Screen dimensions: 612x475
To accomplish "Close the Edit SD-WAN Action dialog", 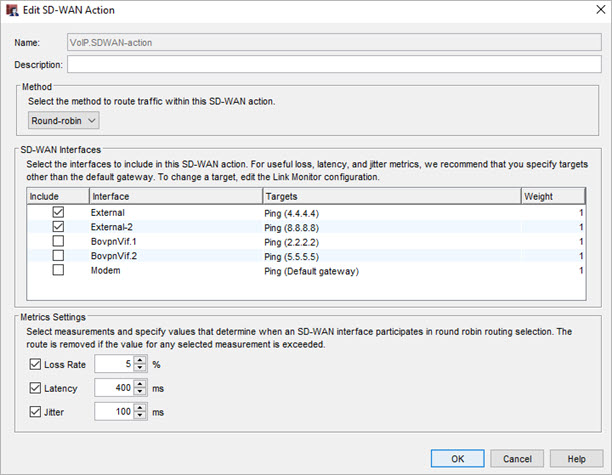I will click(x=595, y=10).
